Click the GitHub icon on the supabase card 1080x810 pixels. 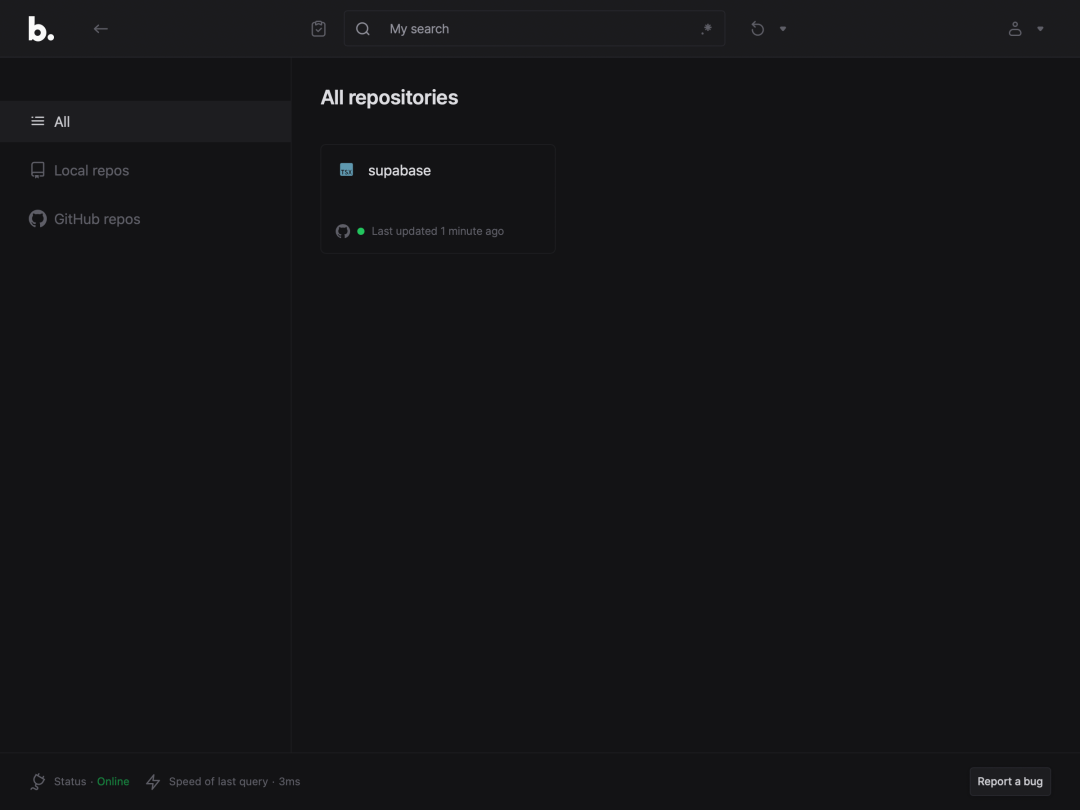342,231
